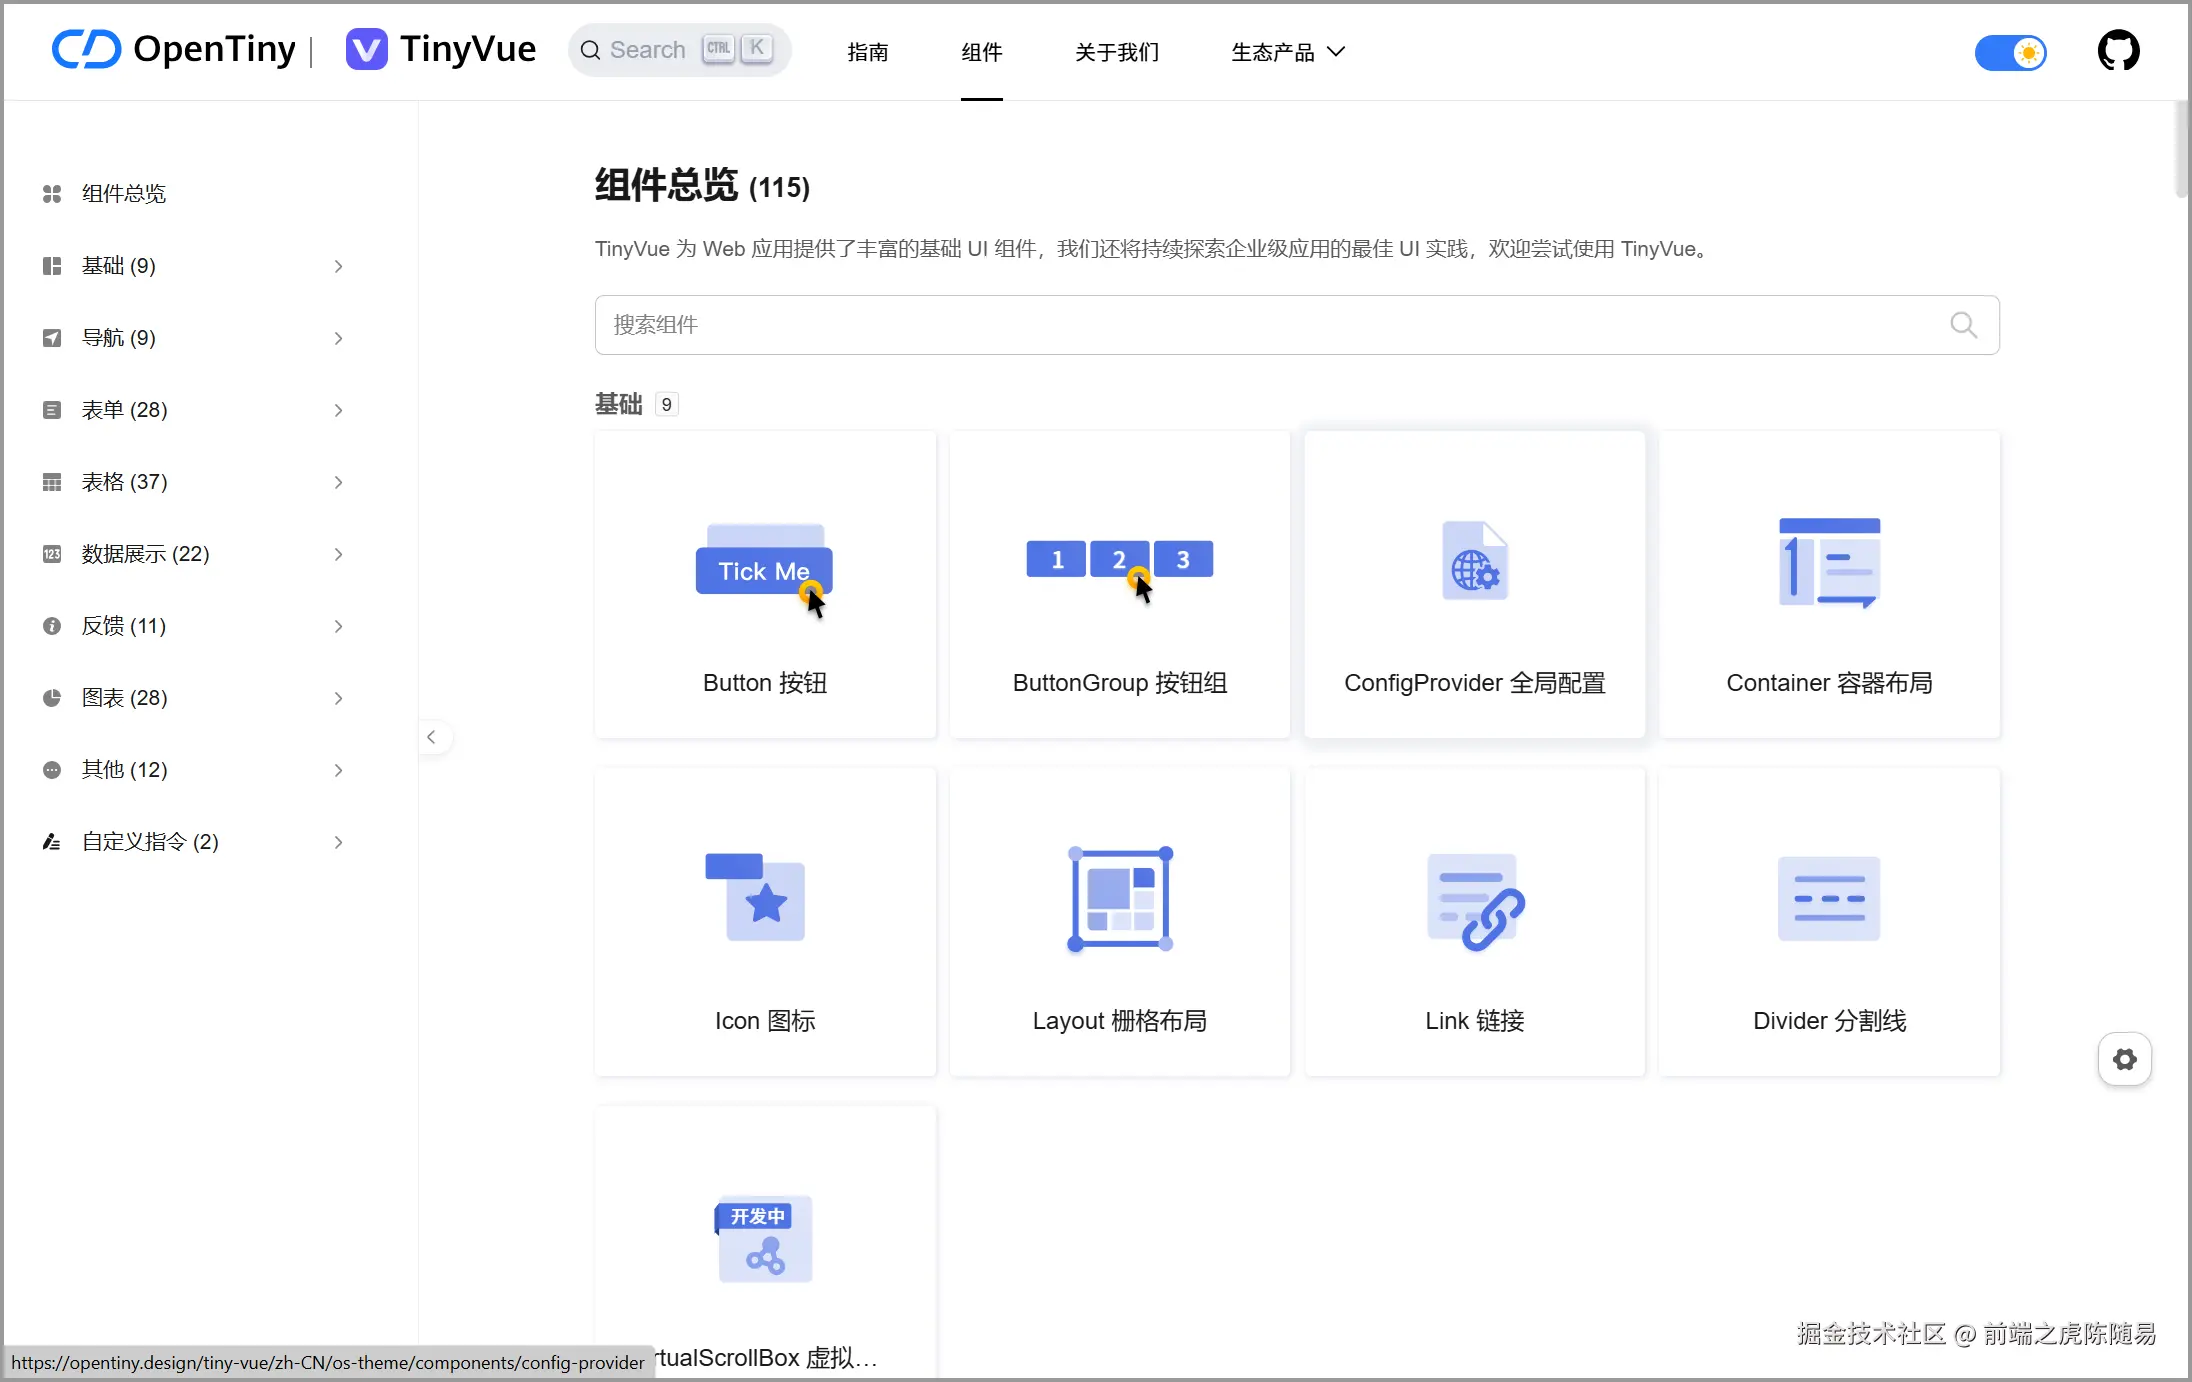Click the 反馈 info icon in sidebar
This screenshot has height=1382, width=2192.
tap(52, 625)
